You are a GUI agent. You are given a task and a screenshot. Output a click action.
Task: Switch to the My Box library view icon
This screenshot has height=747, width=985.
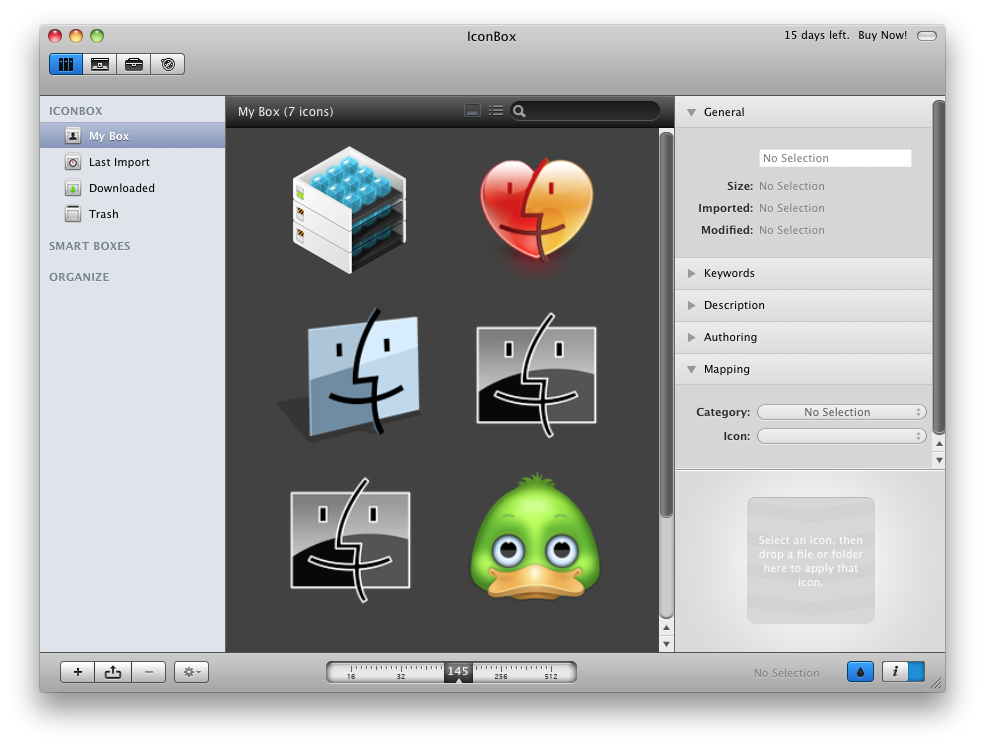pos(66,64)
